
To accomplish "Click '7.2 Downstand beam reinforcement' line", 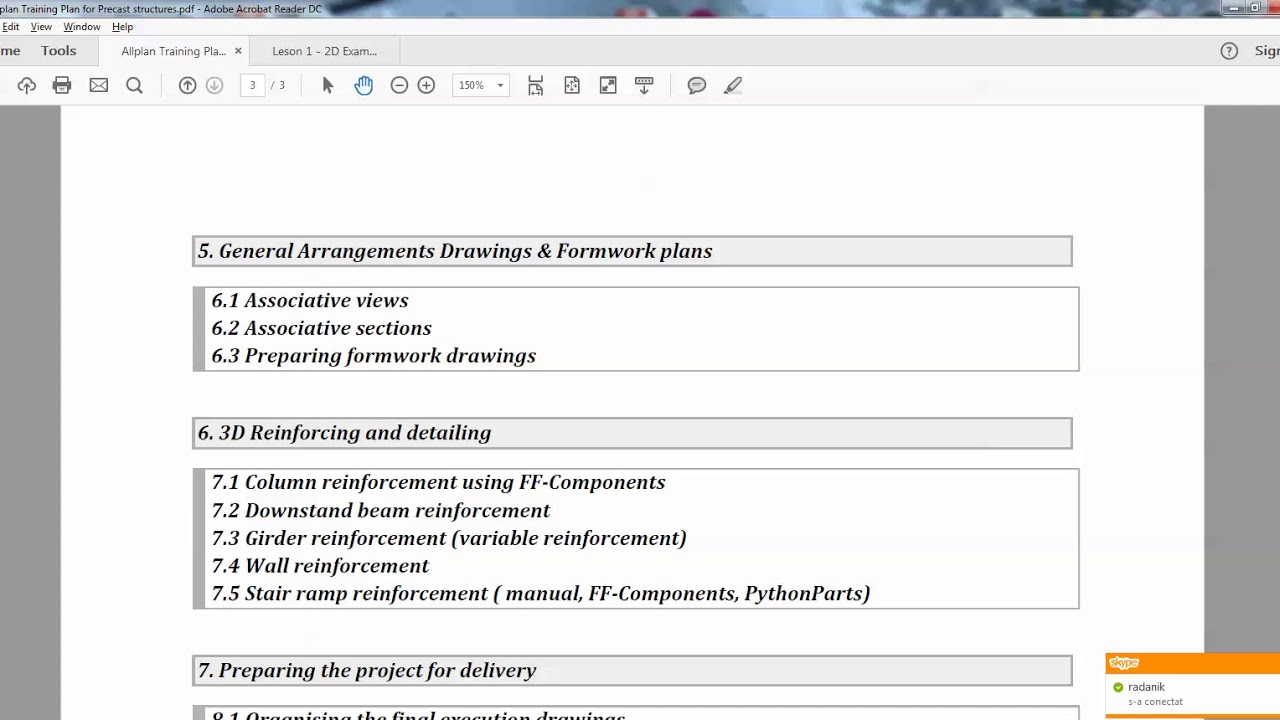I will click(x=381, y=510).
